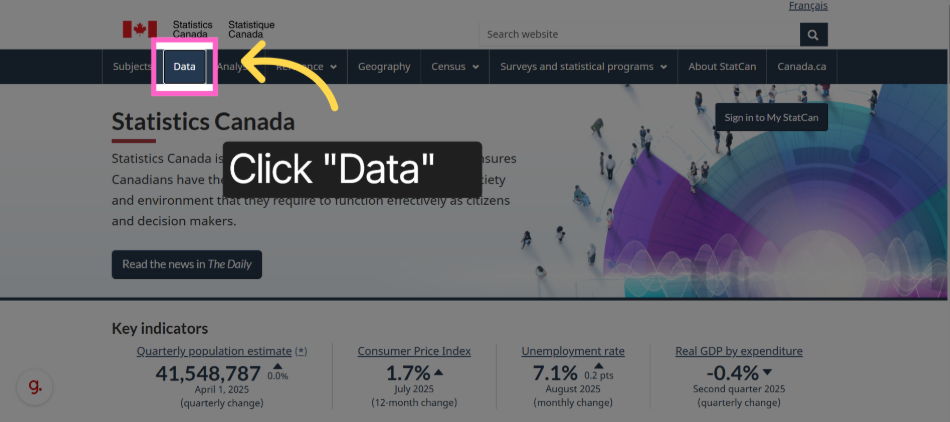This screenshot has width=950, height=422.
Task: Click the Search website input field
Action: click(x=639, y=35)
